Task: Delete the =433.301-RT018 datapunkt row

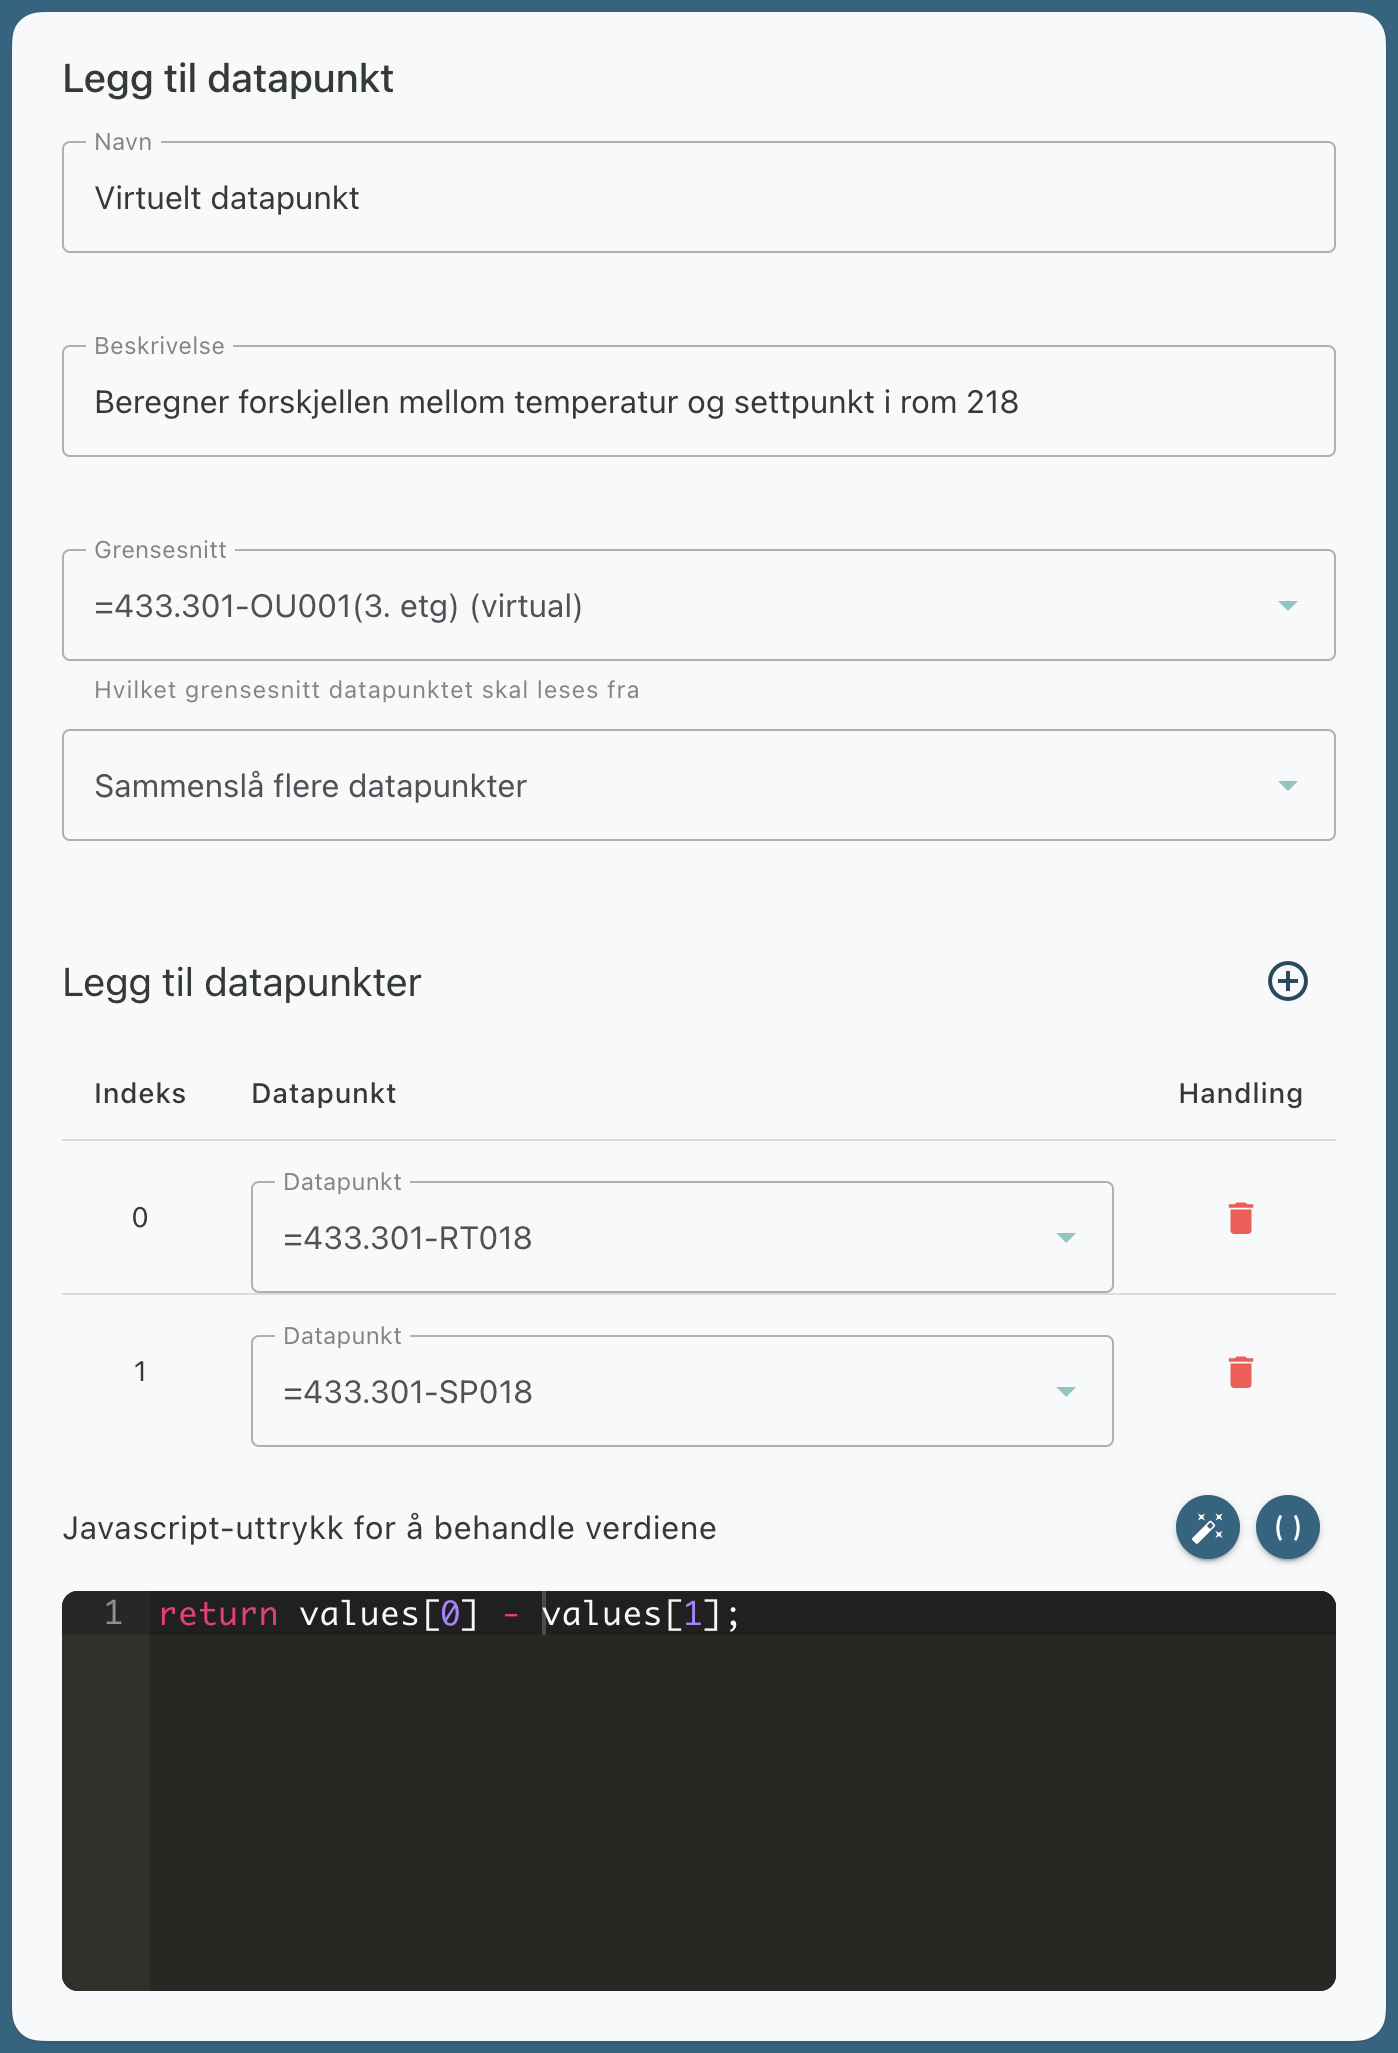Action: [1240, 1218]
